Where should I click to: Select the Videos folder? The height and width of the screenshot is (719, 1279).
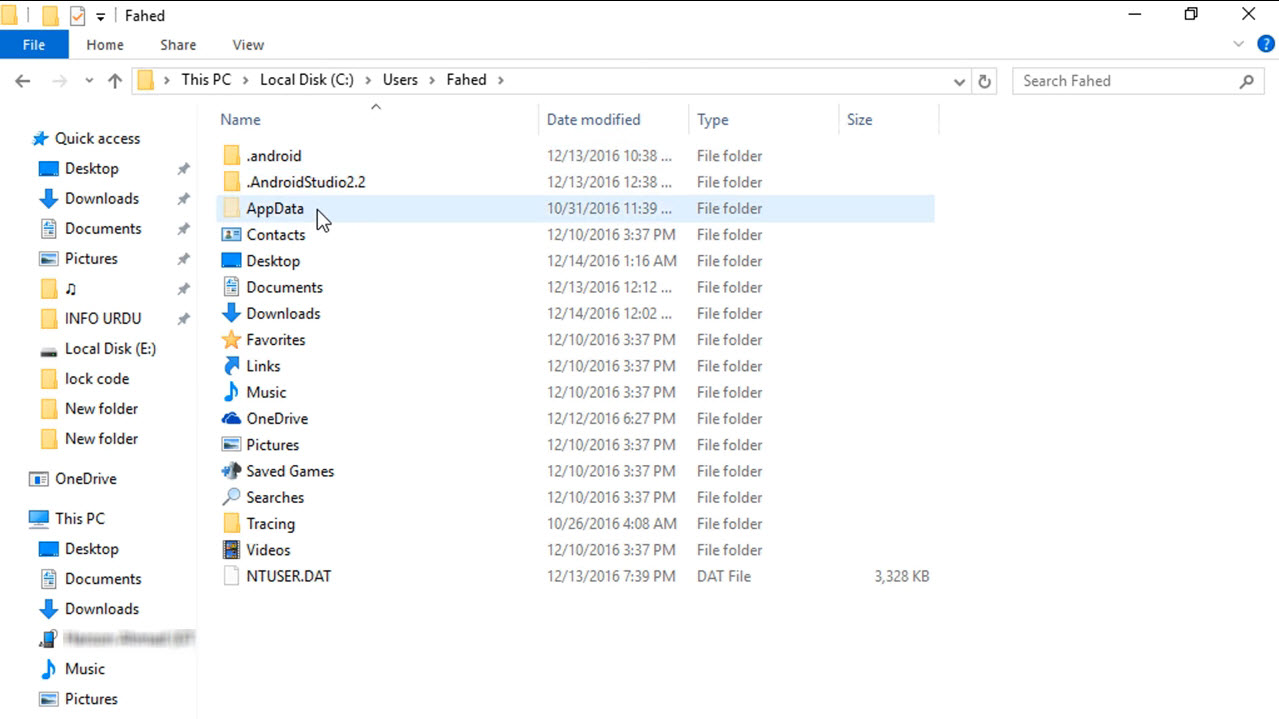coord(268,550)
